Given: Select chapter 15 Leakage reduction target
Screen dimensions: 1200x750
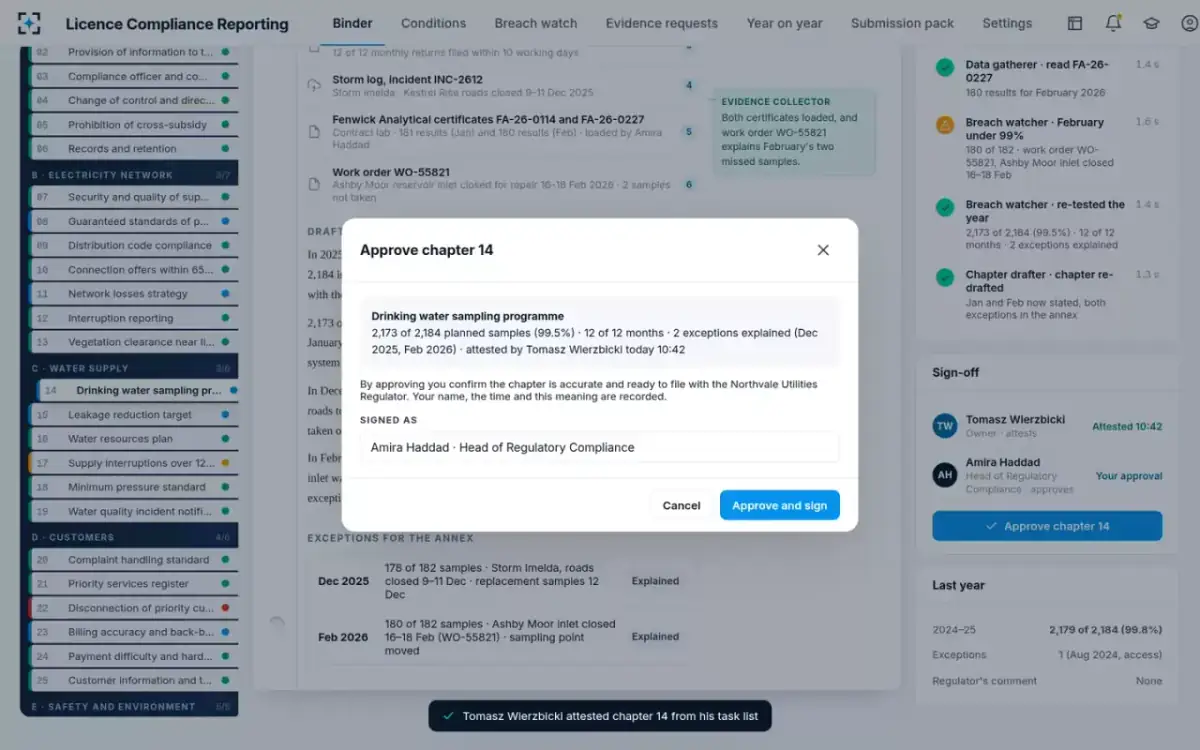Looking at the screenshot, I should tap(134, 415).
